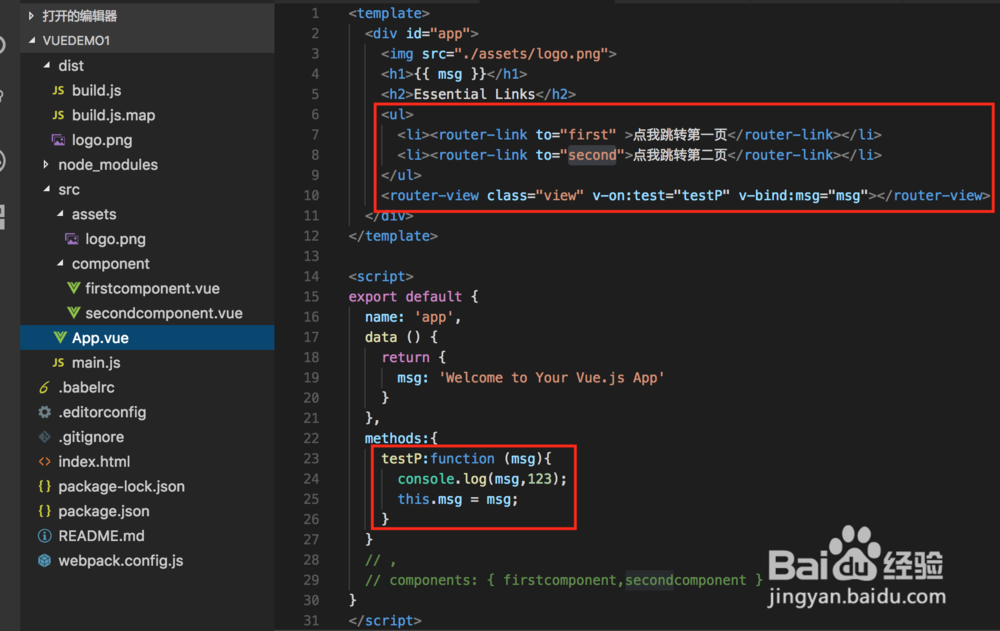The image size is (1000, 631).
Task: Collapse the component folder
Action: click(x=60, y=264)
